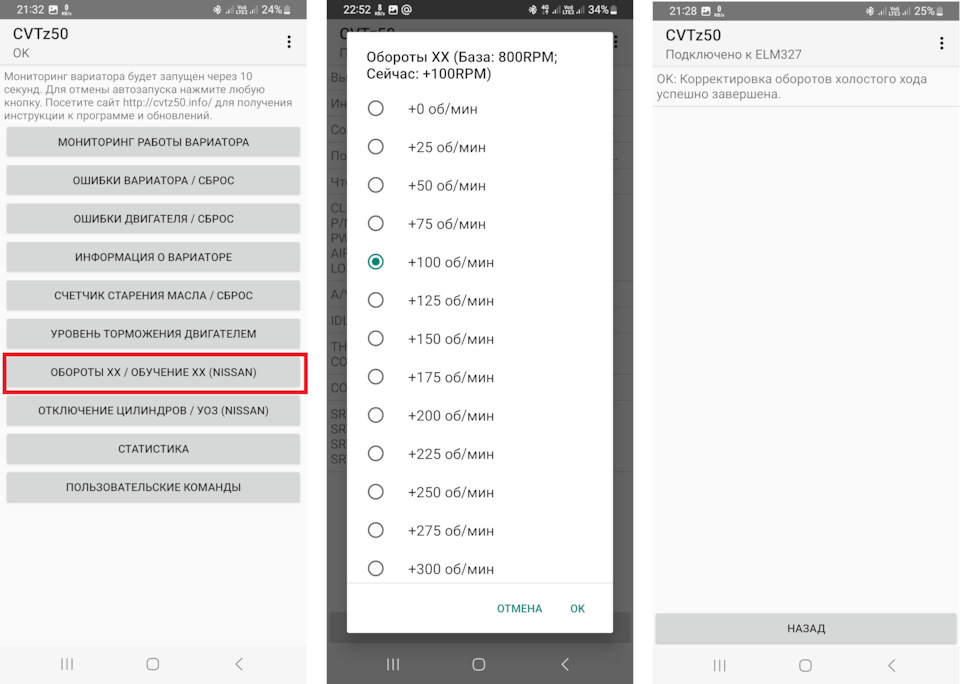This screenshot has width=960, height=684.
Task: Confirm idle RPM dialog with OK
Action: tap(577, 609)
